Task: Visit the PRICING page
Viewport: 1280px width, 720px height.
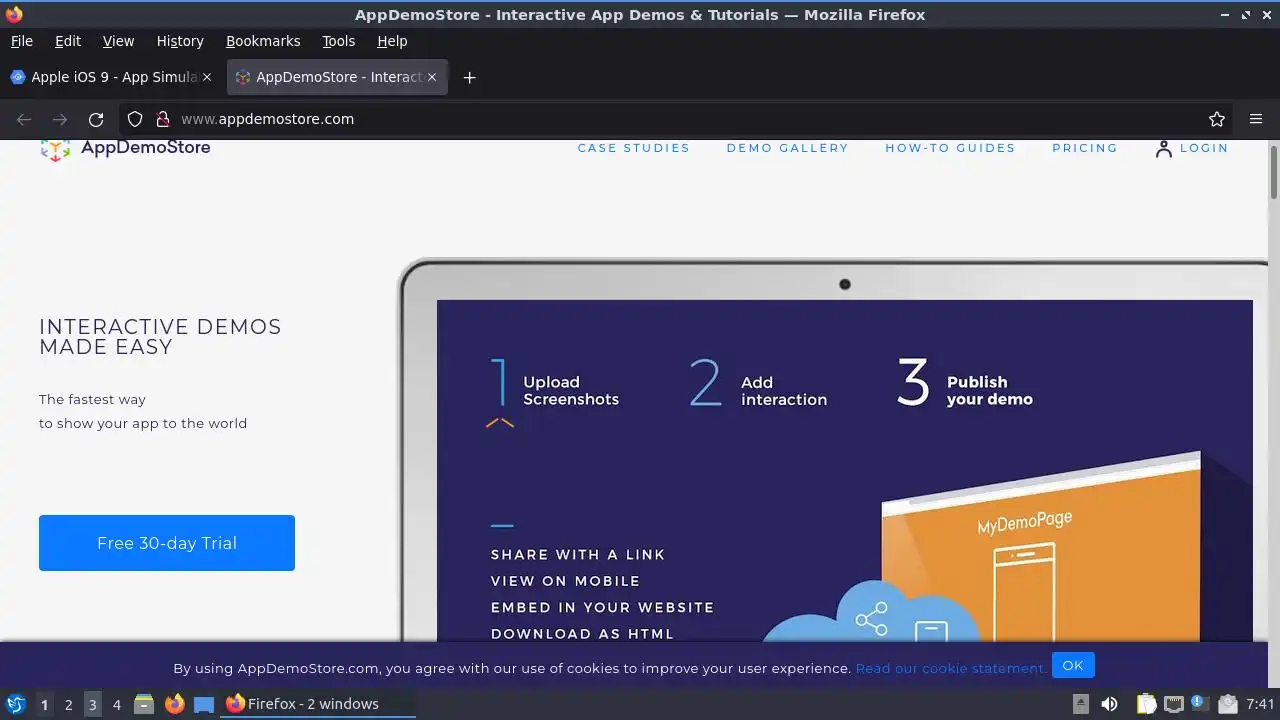Action: (1085, 148)
